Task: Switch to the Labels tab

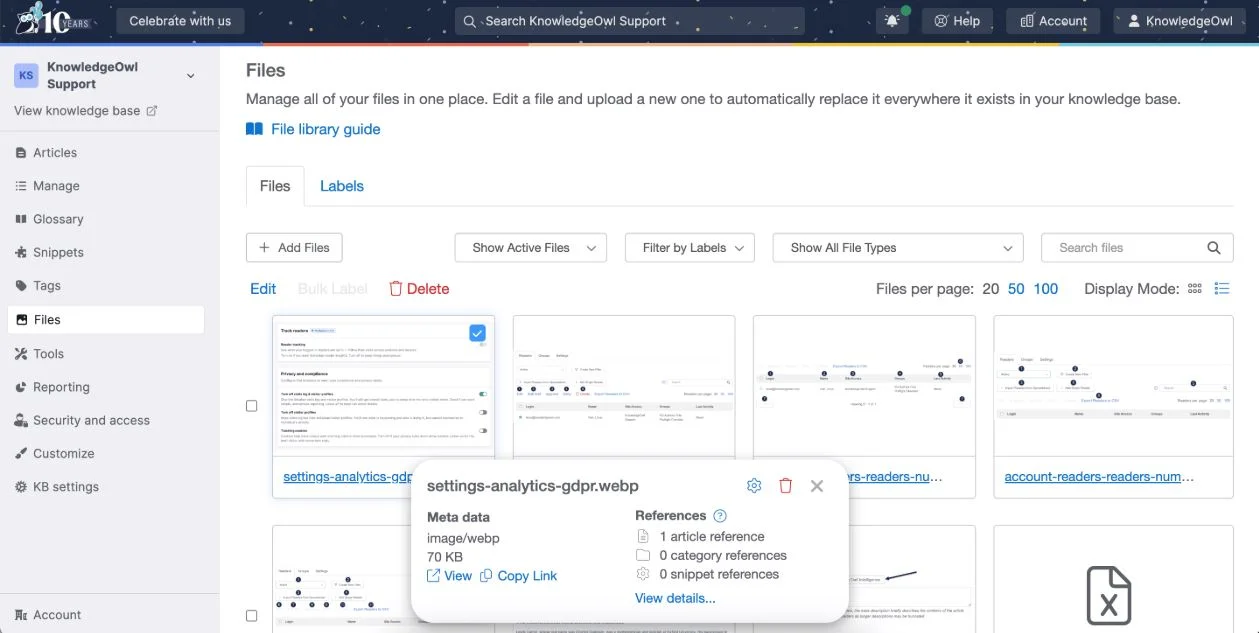Action: [x=341, y=186]
